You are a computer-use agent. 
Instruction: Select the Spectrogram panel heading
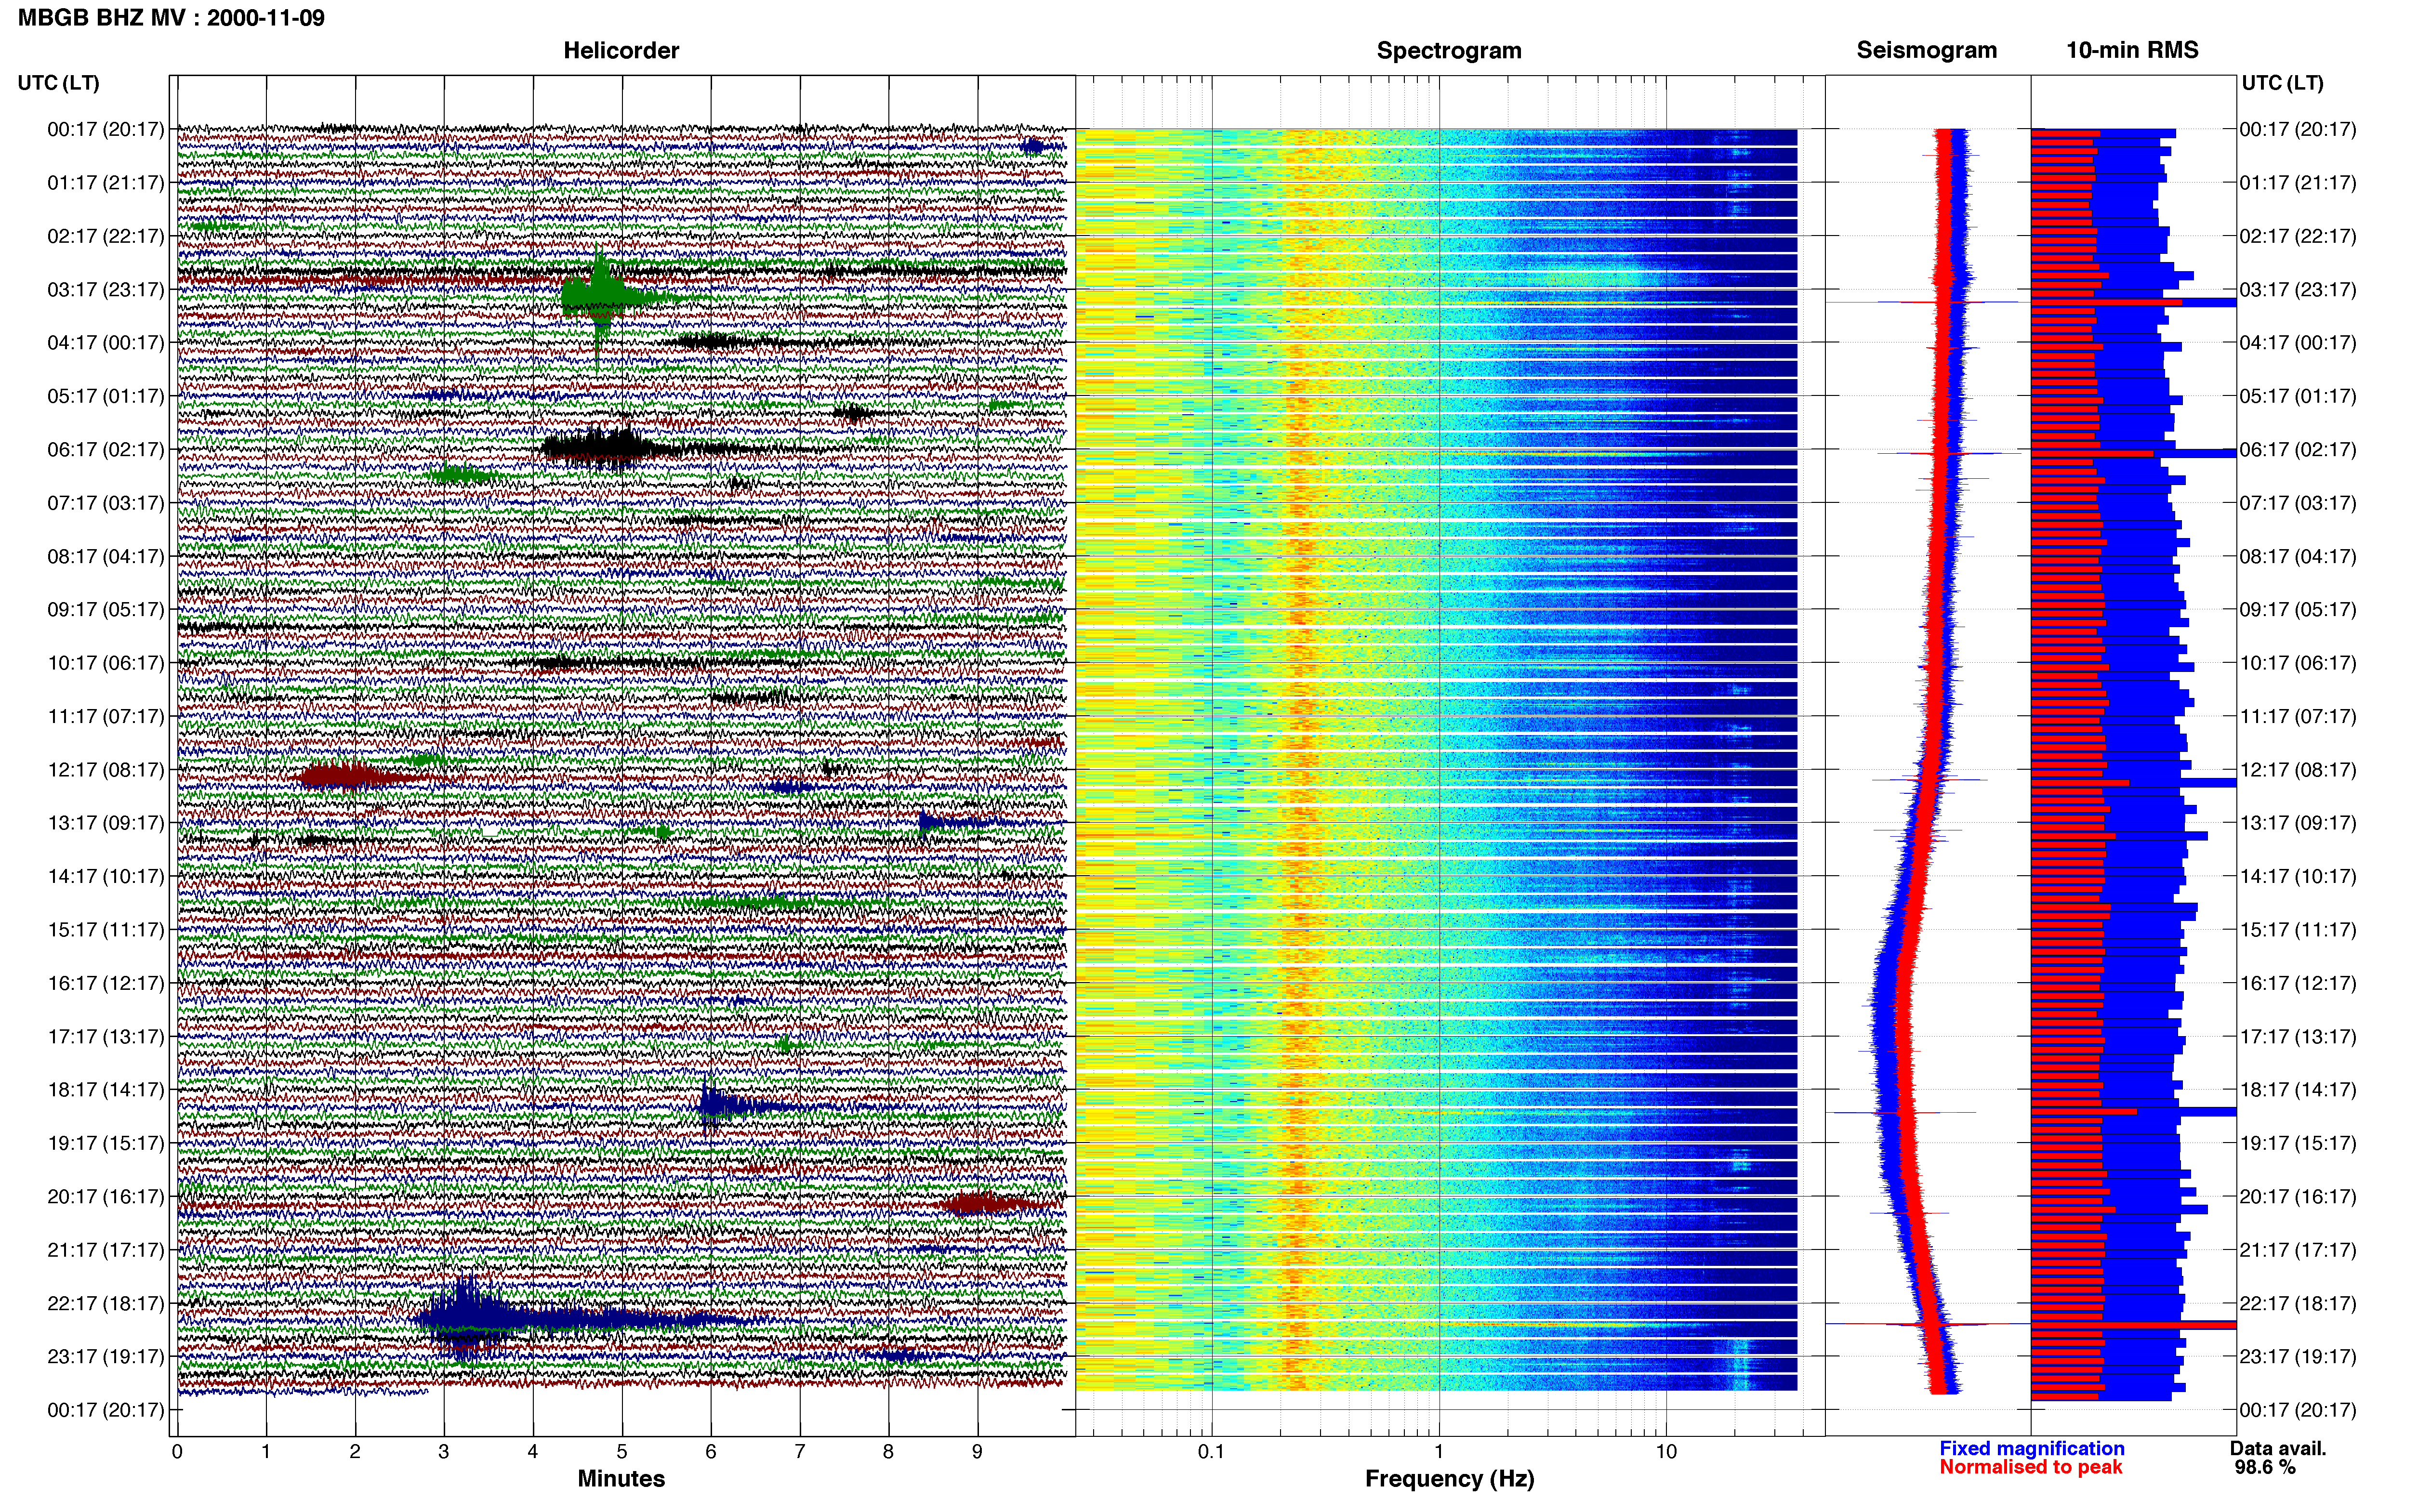click(x=1449, y=50)
